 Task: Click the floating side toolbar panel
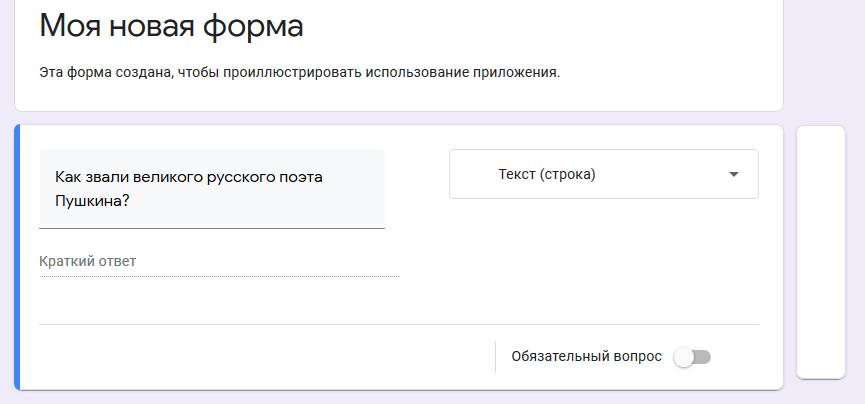point(820,251)
